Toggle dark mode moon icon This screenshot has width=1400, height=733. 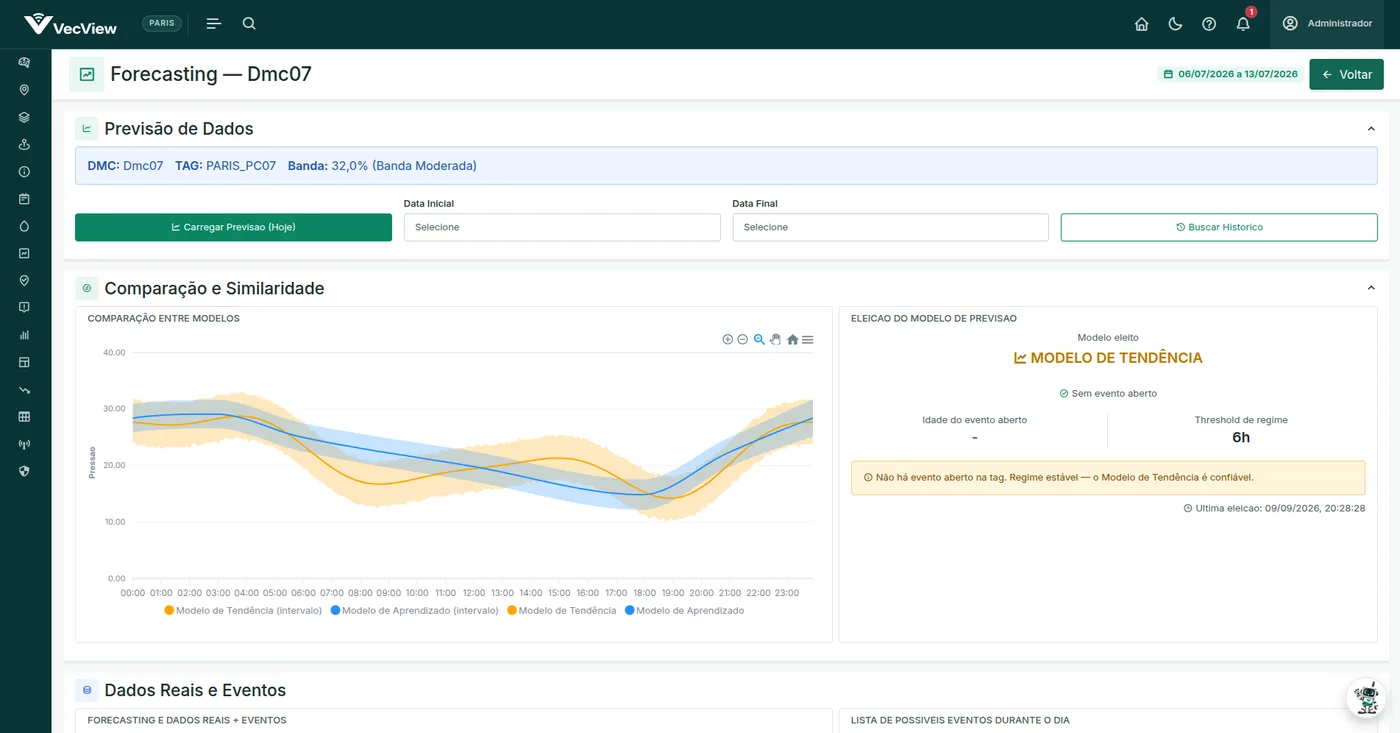coord(1175,24)
